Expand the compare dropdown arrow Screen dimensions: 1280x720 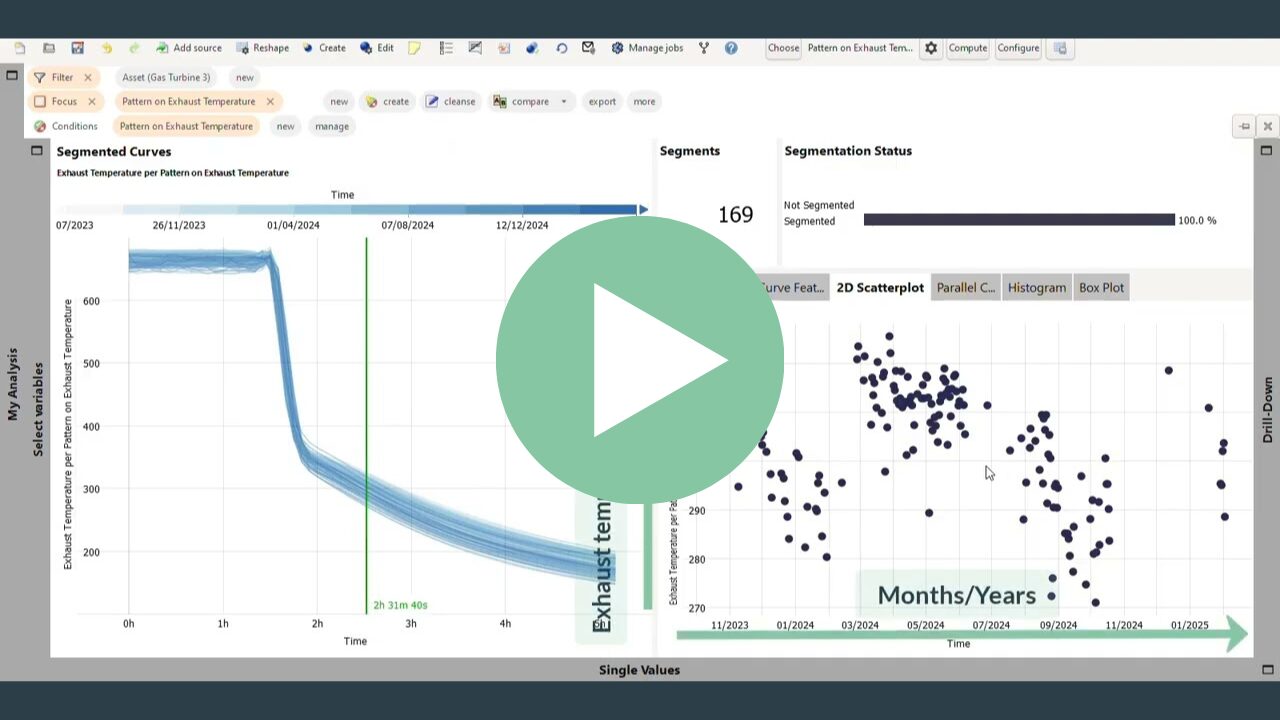pyautogui.click(x=563, y=102)
